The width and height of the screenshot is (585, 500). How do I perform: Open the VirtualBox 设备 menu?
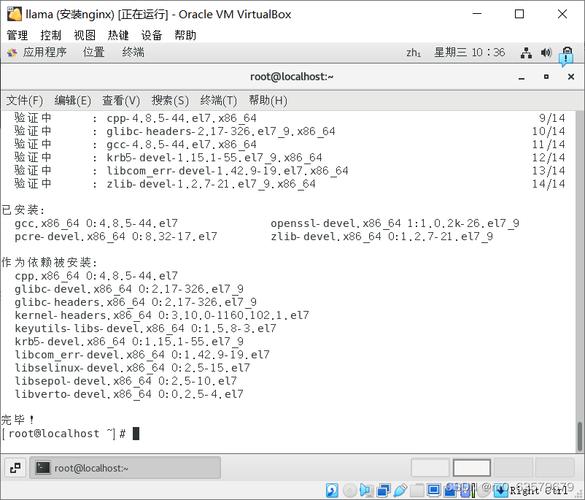click(x=151, y=35)
